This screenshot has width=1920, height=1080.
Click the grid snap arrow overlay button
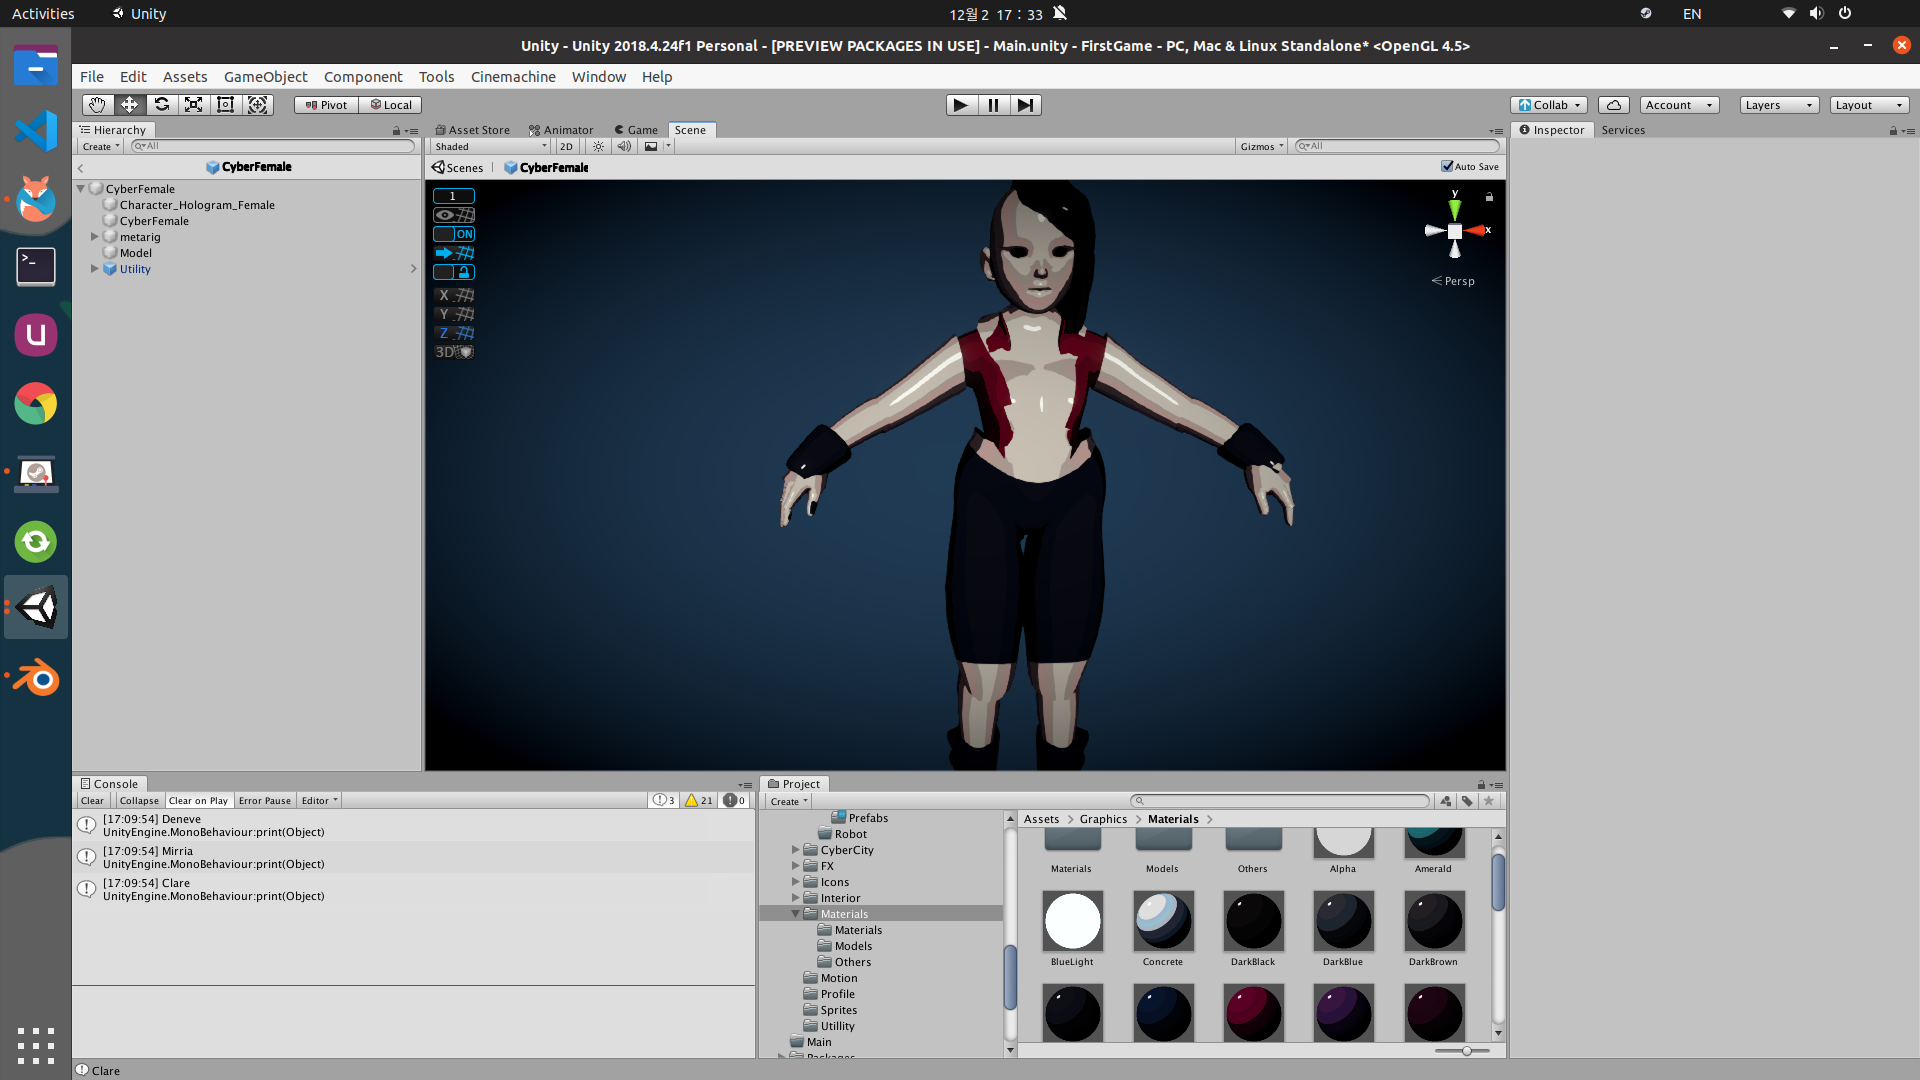point(454,253)
